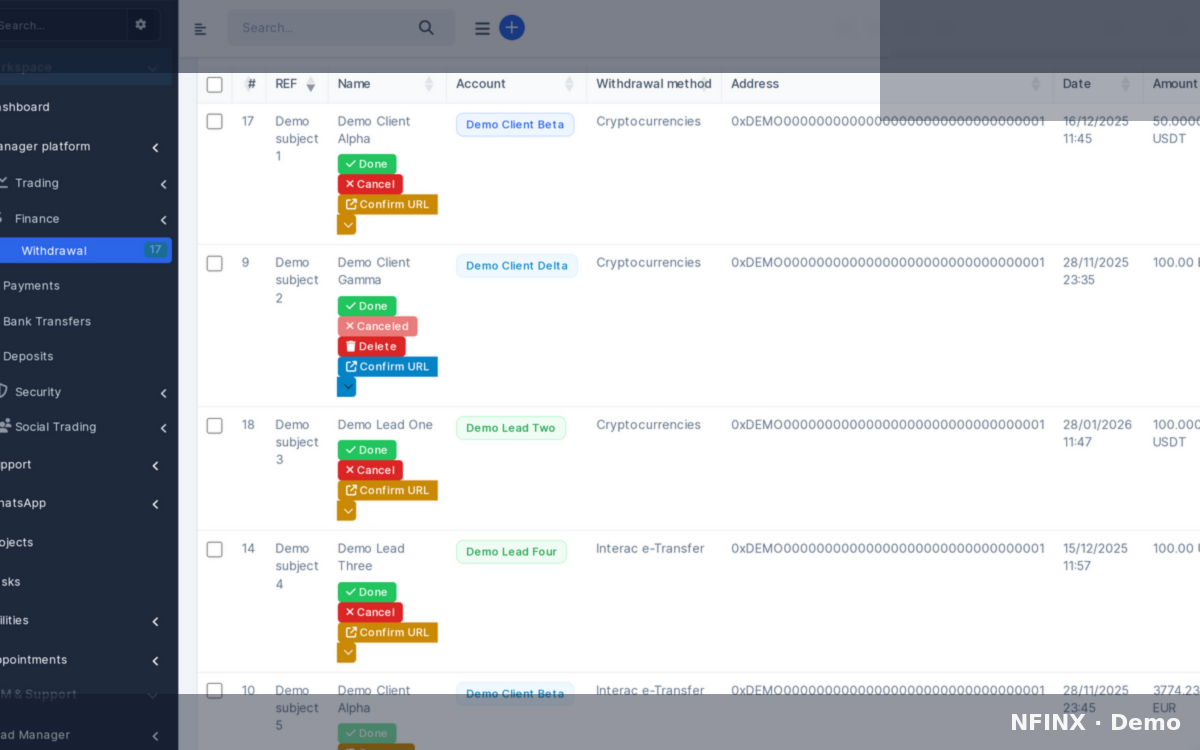Open Confirm URL for Demo subject 4
1200x750 pixels.
click(387, 632)
